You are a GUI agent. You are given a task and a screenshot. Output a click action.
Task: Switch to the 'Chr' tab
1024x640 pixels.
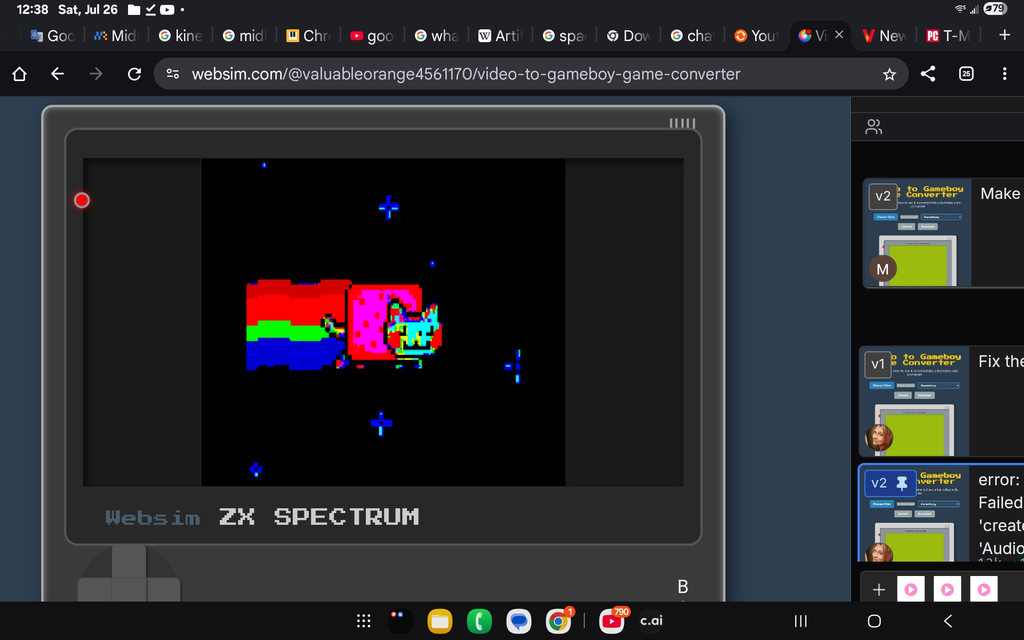[308, 36]
